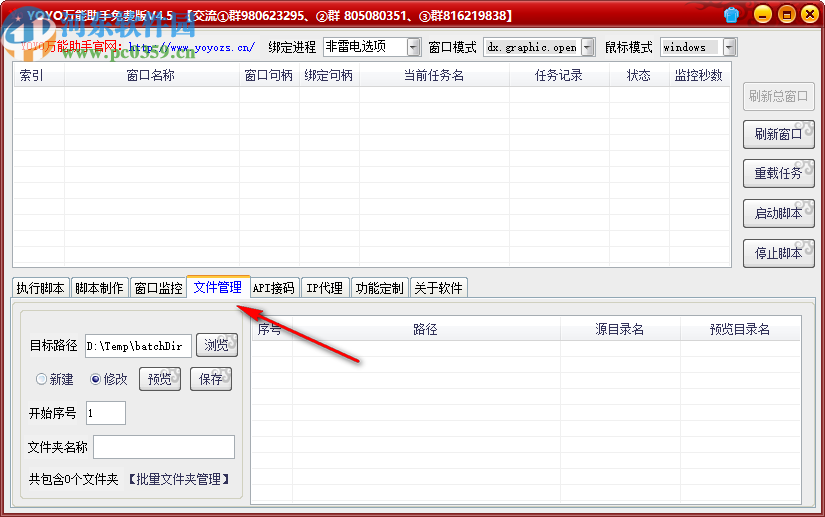The image size is (825, 517).
Task: Expand the 绑定进程 dropdown arrow
Action: coord(414,47)
